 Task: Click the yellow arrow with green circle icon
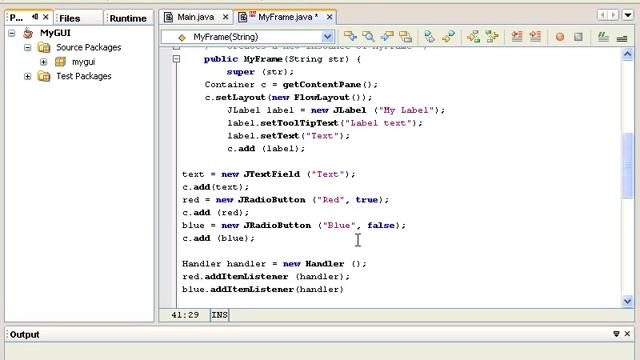448,37
